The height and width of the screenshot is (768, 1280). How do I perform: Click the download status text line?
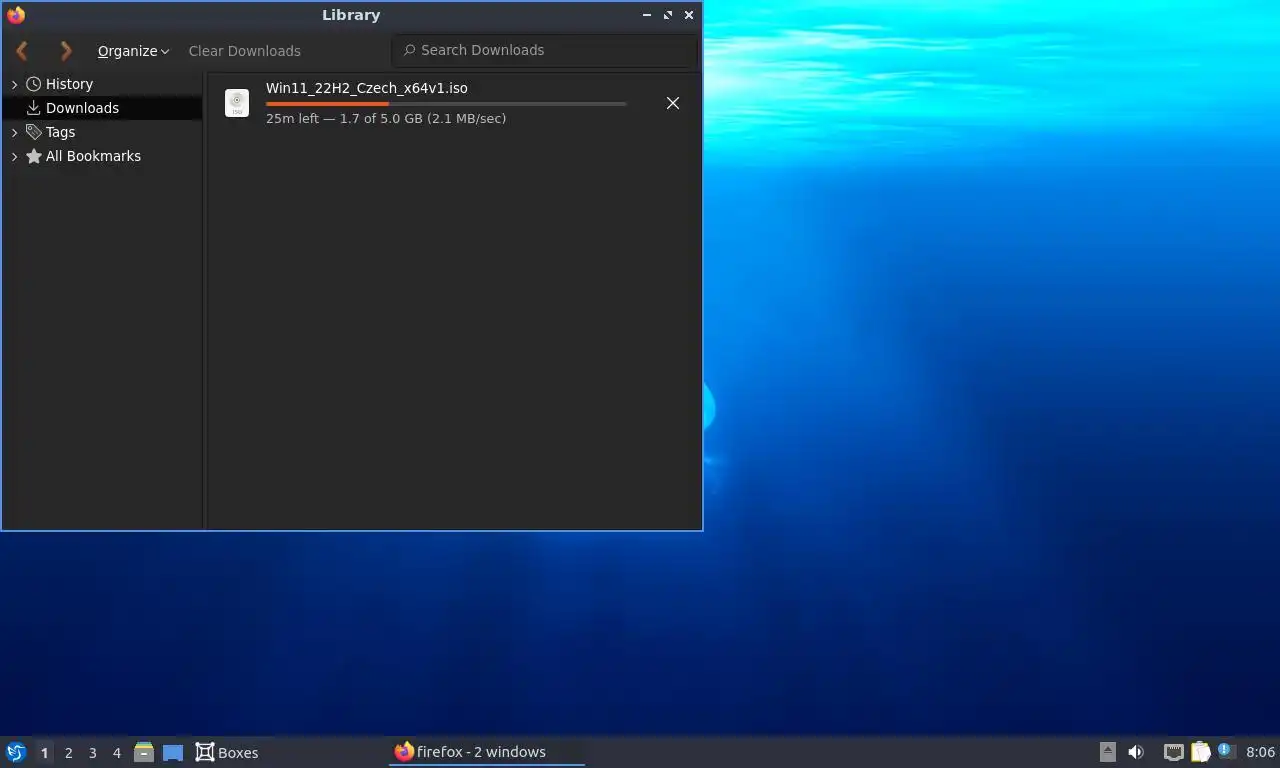point(386,118)
